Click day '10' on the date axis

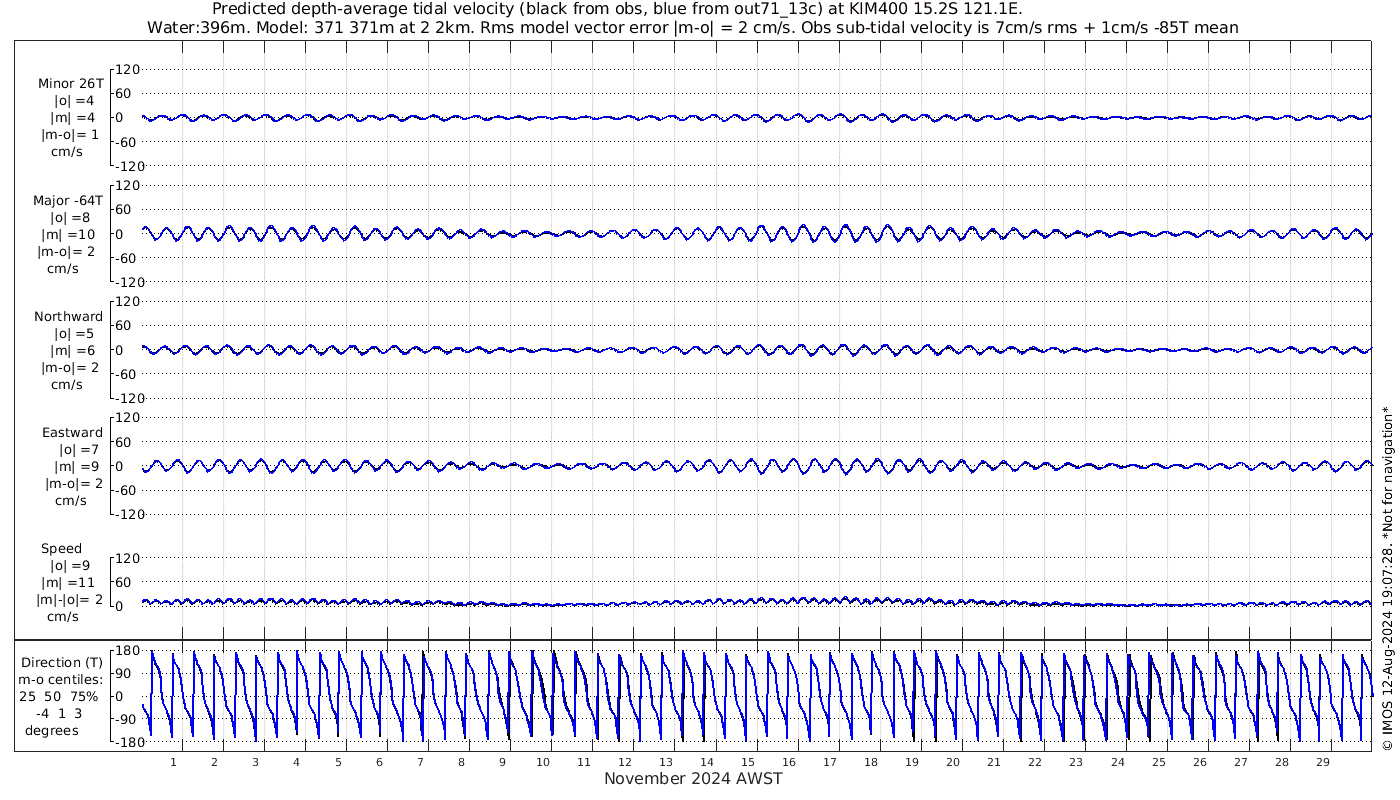(x=543, y=762)
